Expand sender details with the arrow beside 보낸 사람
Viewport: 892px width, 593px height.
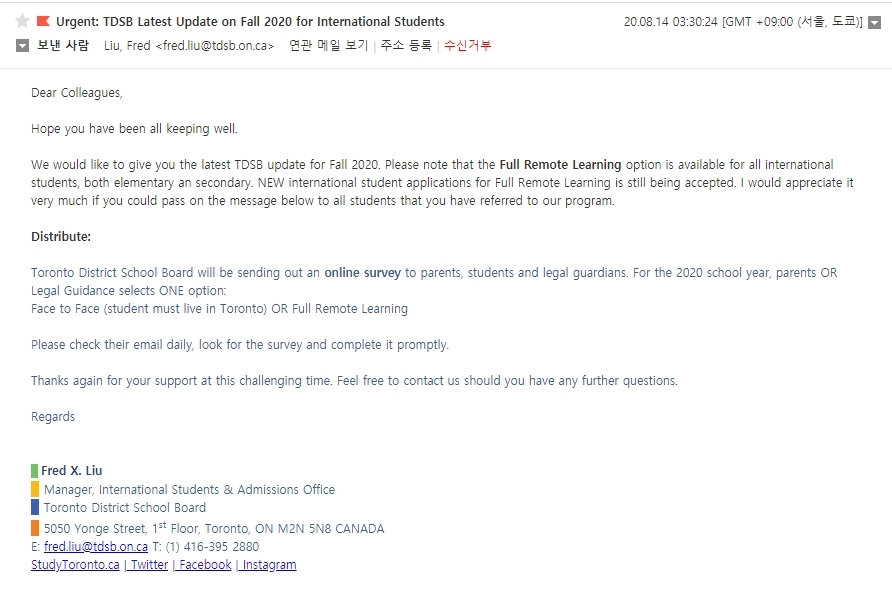coord(22,46)
